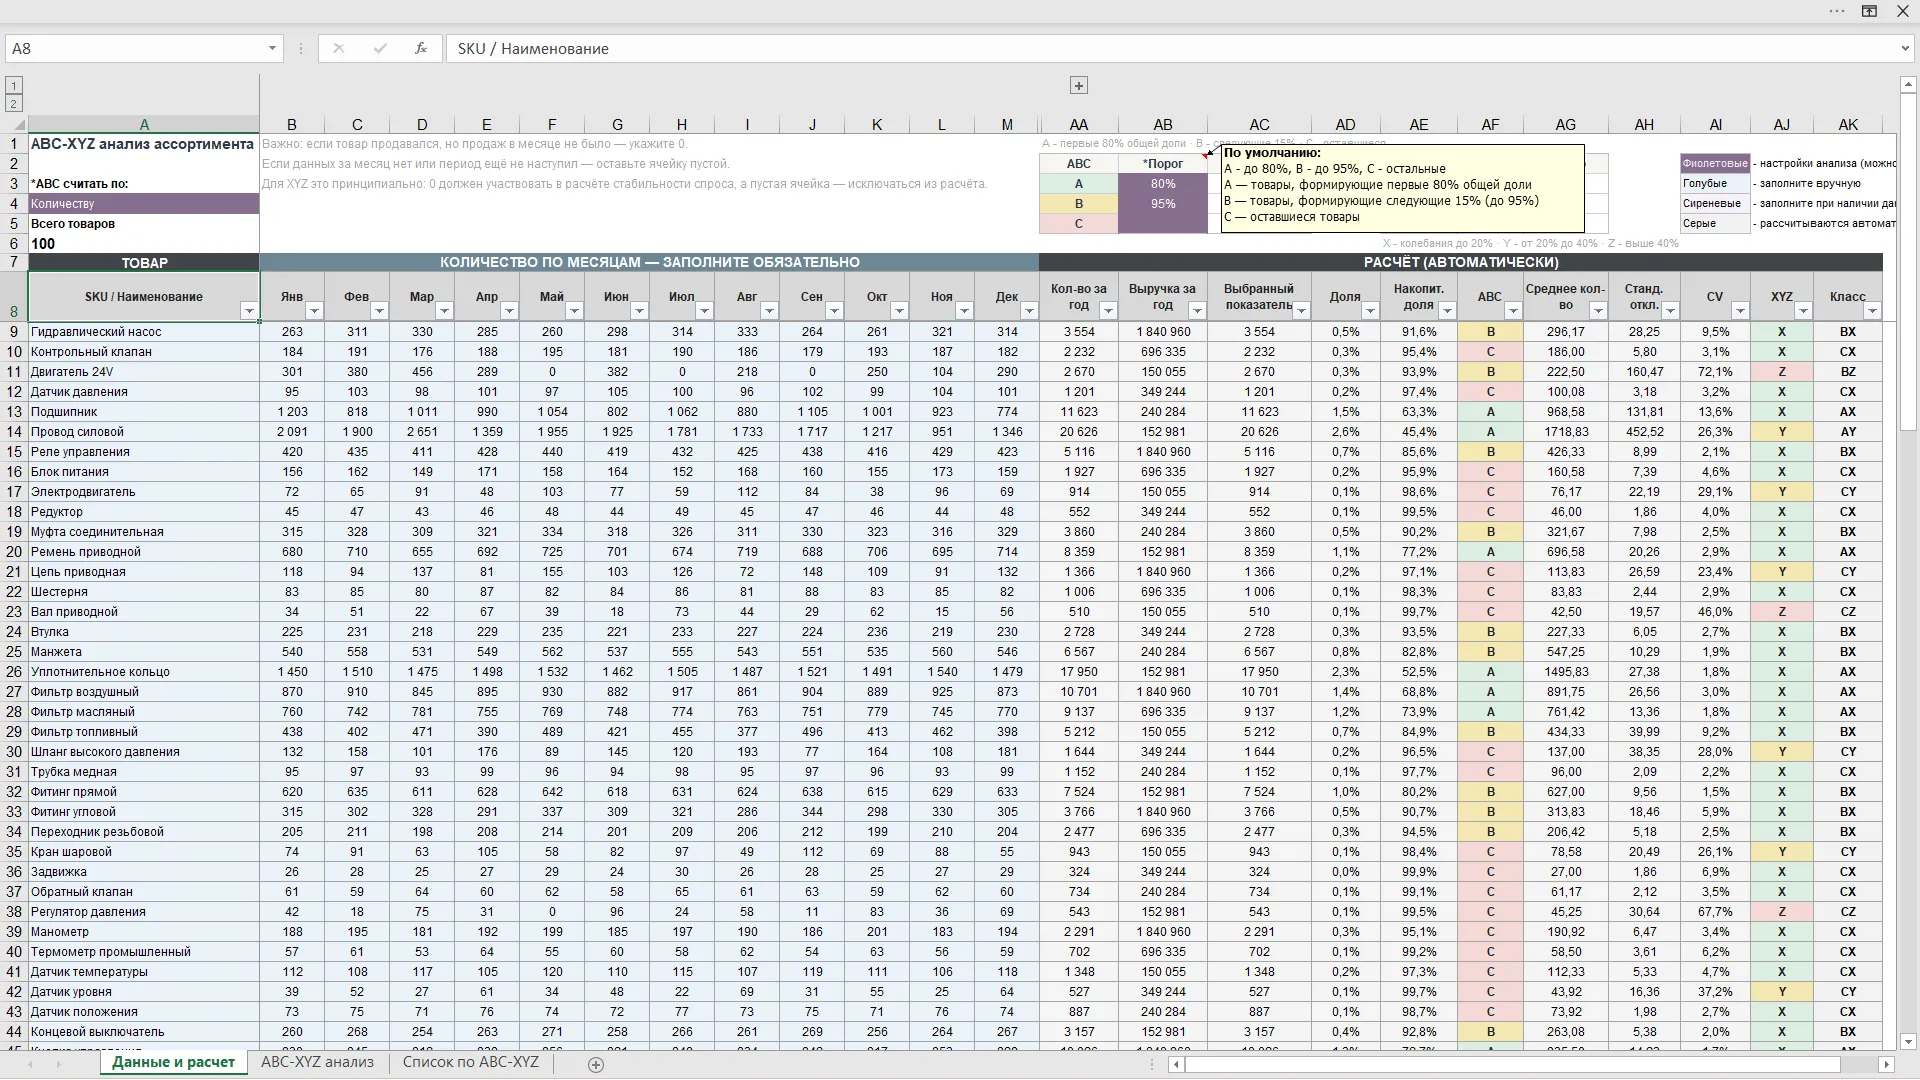The image size is (1920, 1080).
Task: Click inside the formula bar text field
Action: point(1170,48)
